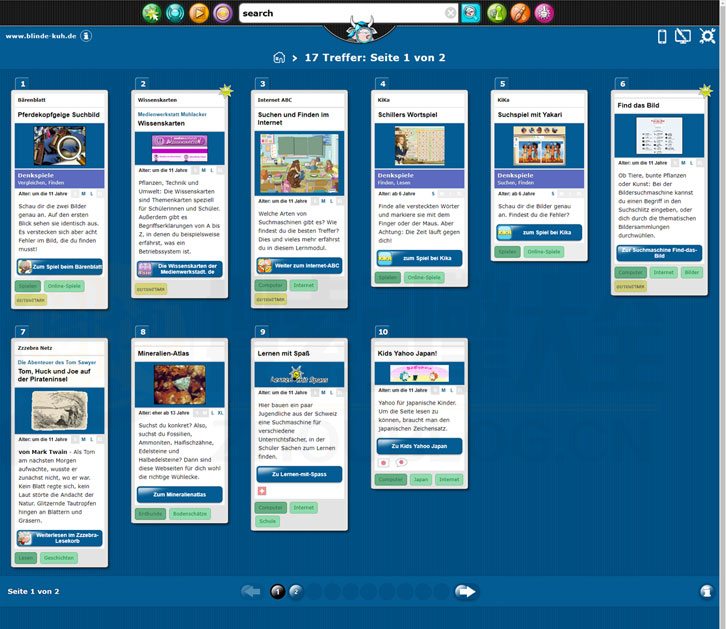Open the settings gear icon at top right

tap(708, 37)
